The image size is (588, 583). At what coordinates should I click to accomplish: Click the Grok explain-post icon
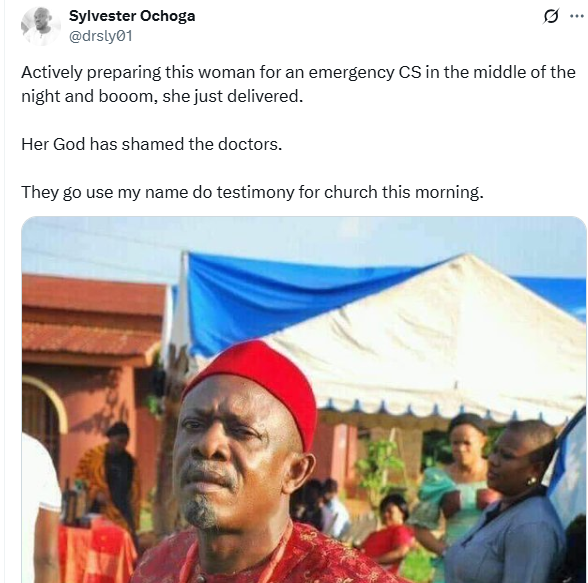pos(550,16)
